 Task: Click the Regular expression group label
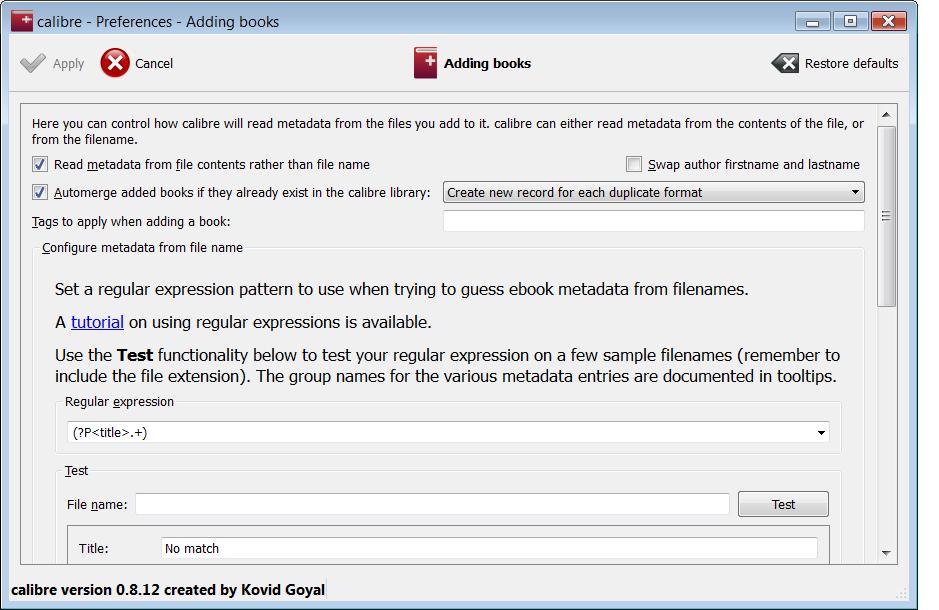(x=119, y=402)
